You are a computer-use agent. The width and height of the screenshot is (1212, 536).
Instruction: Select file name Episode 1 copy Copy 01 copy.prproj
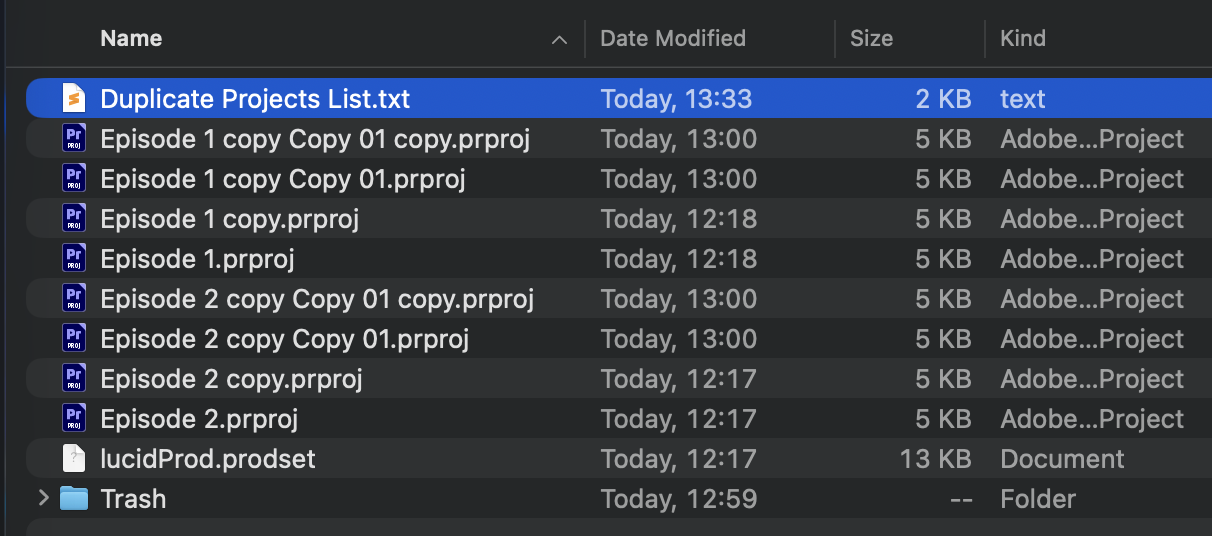[x=315, y=139]
